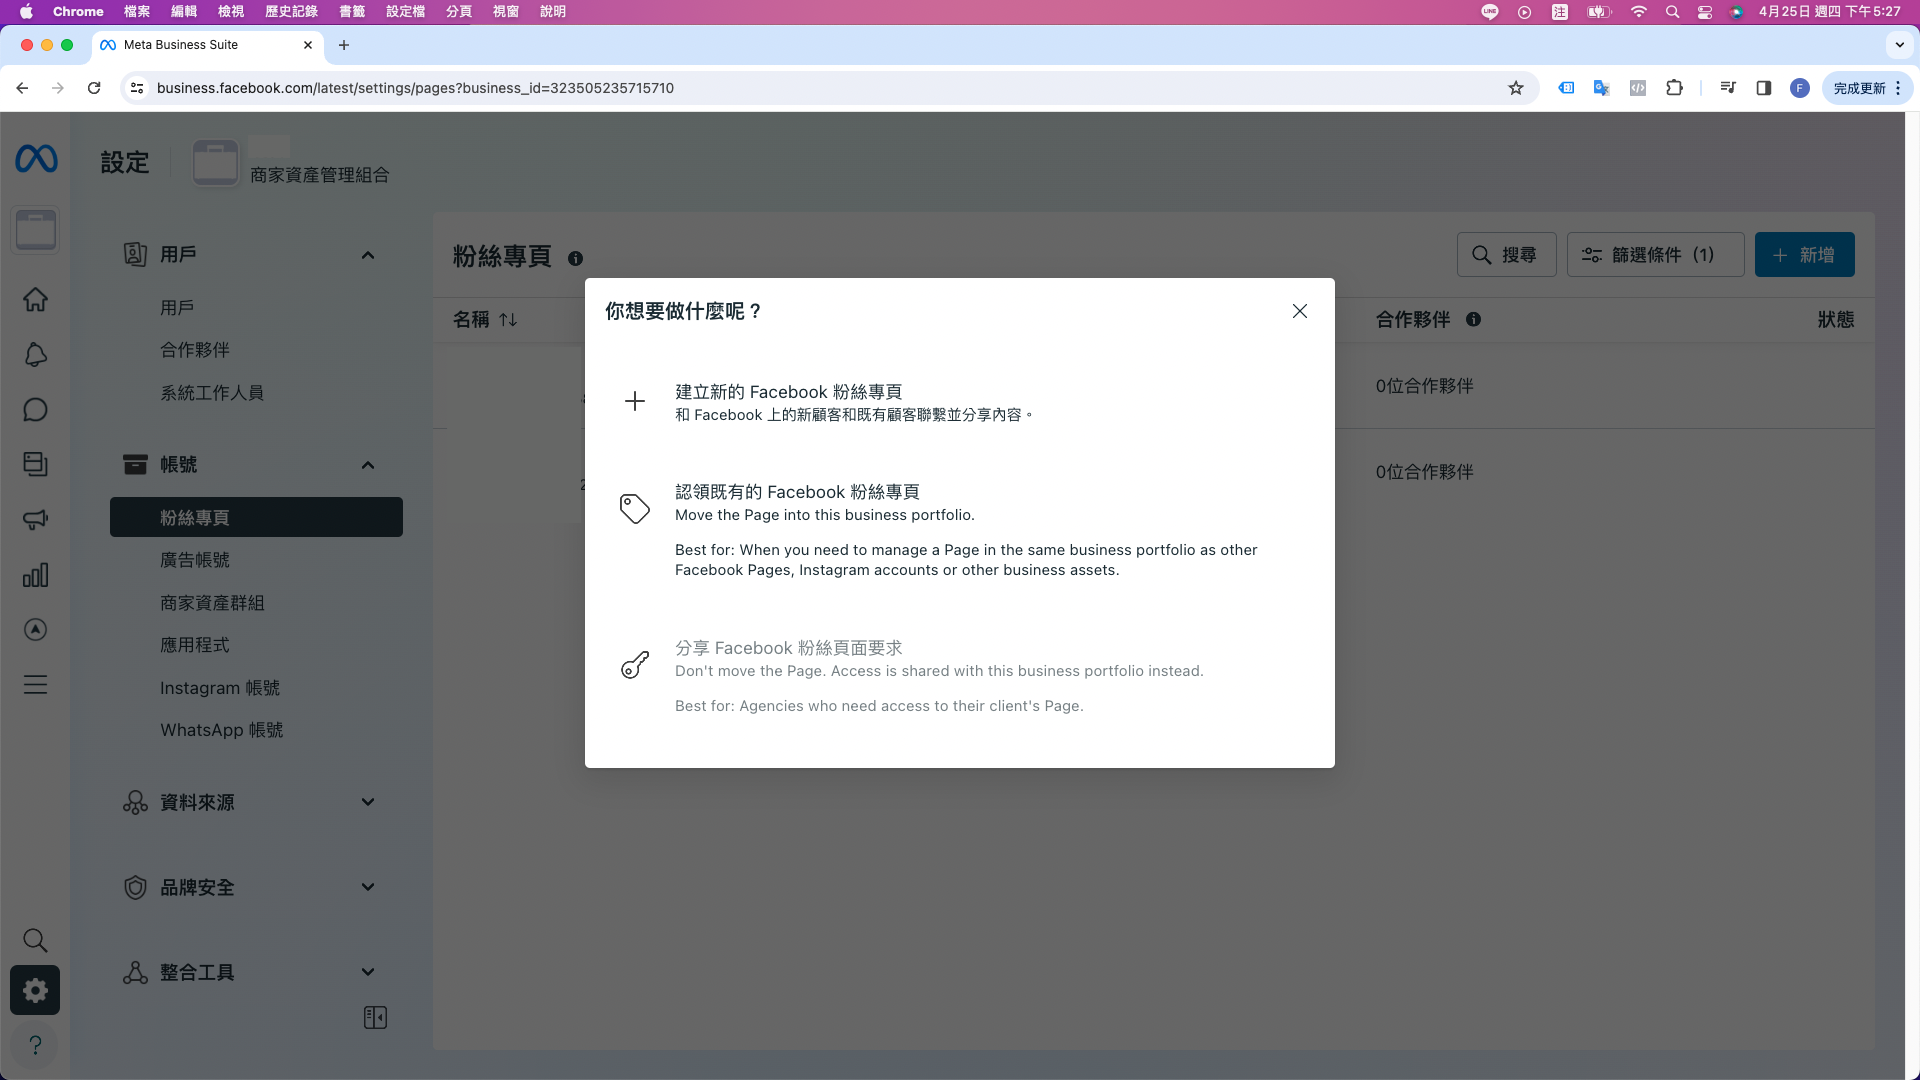Expand the 整合工具 section

pyautogui.click(x=368, y=972)
